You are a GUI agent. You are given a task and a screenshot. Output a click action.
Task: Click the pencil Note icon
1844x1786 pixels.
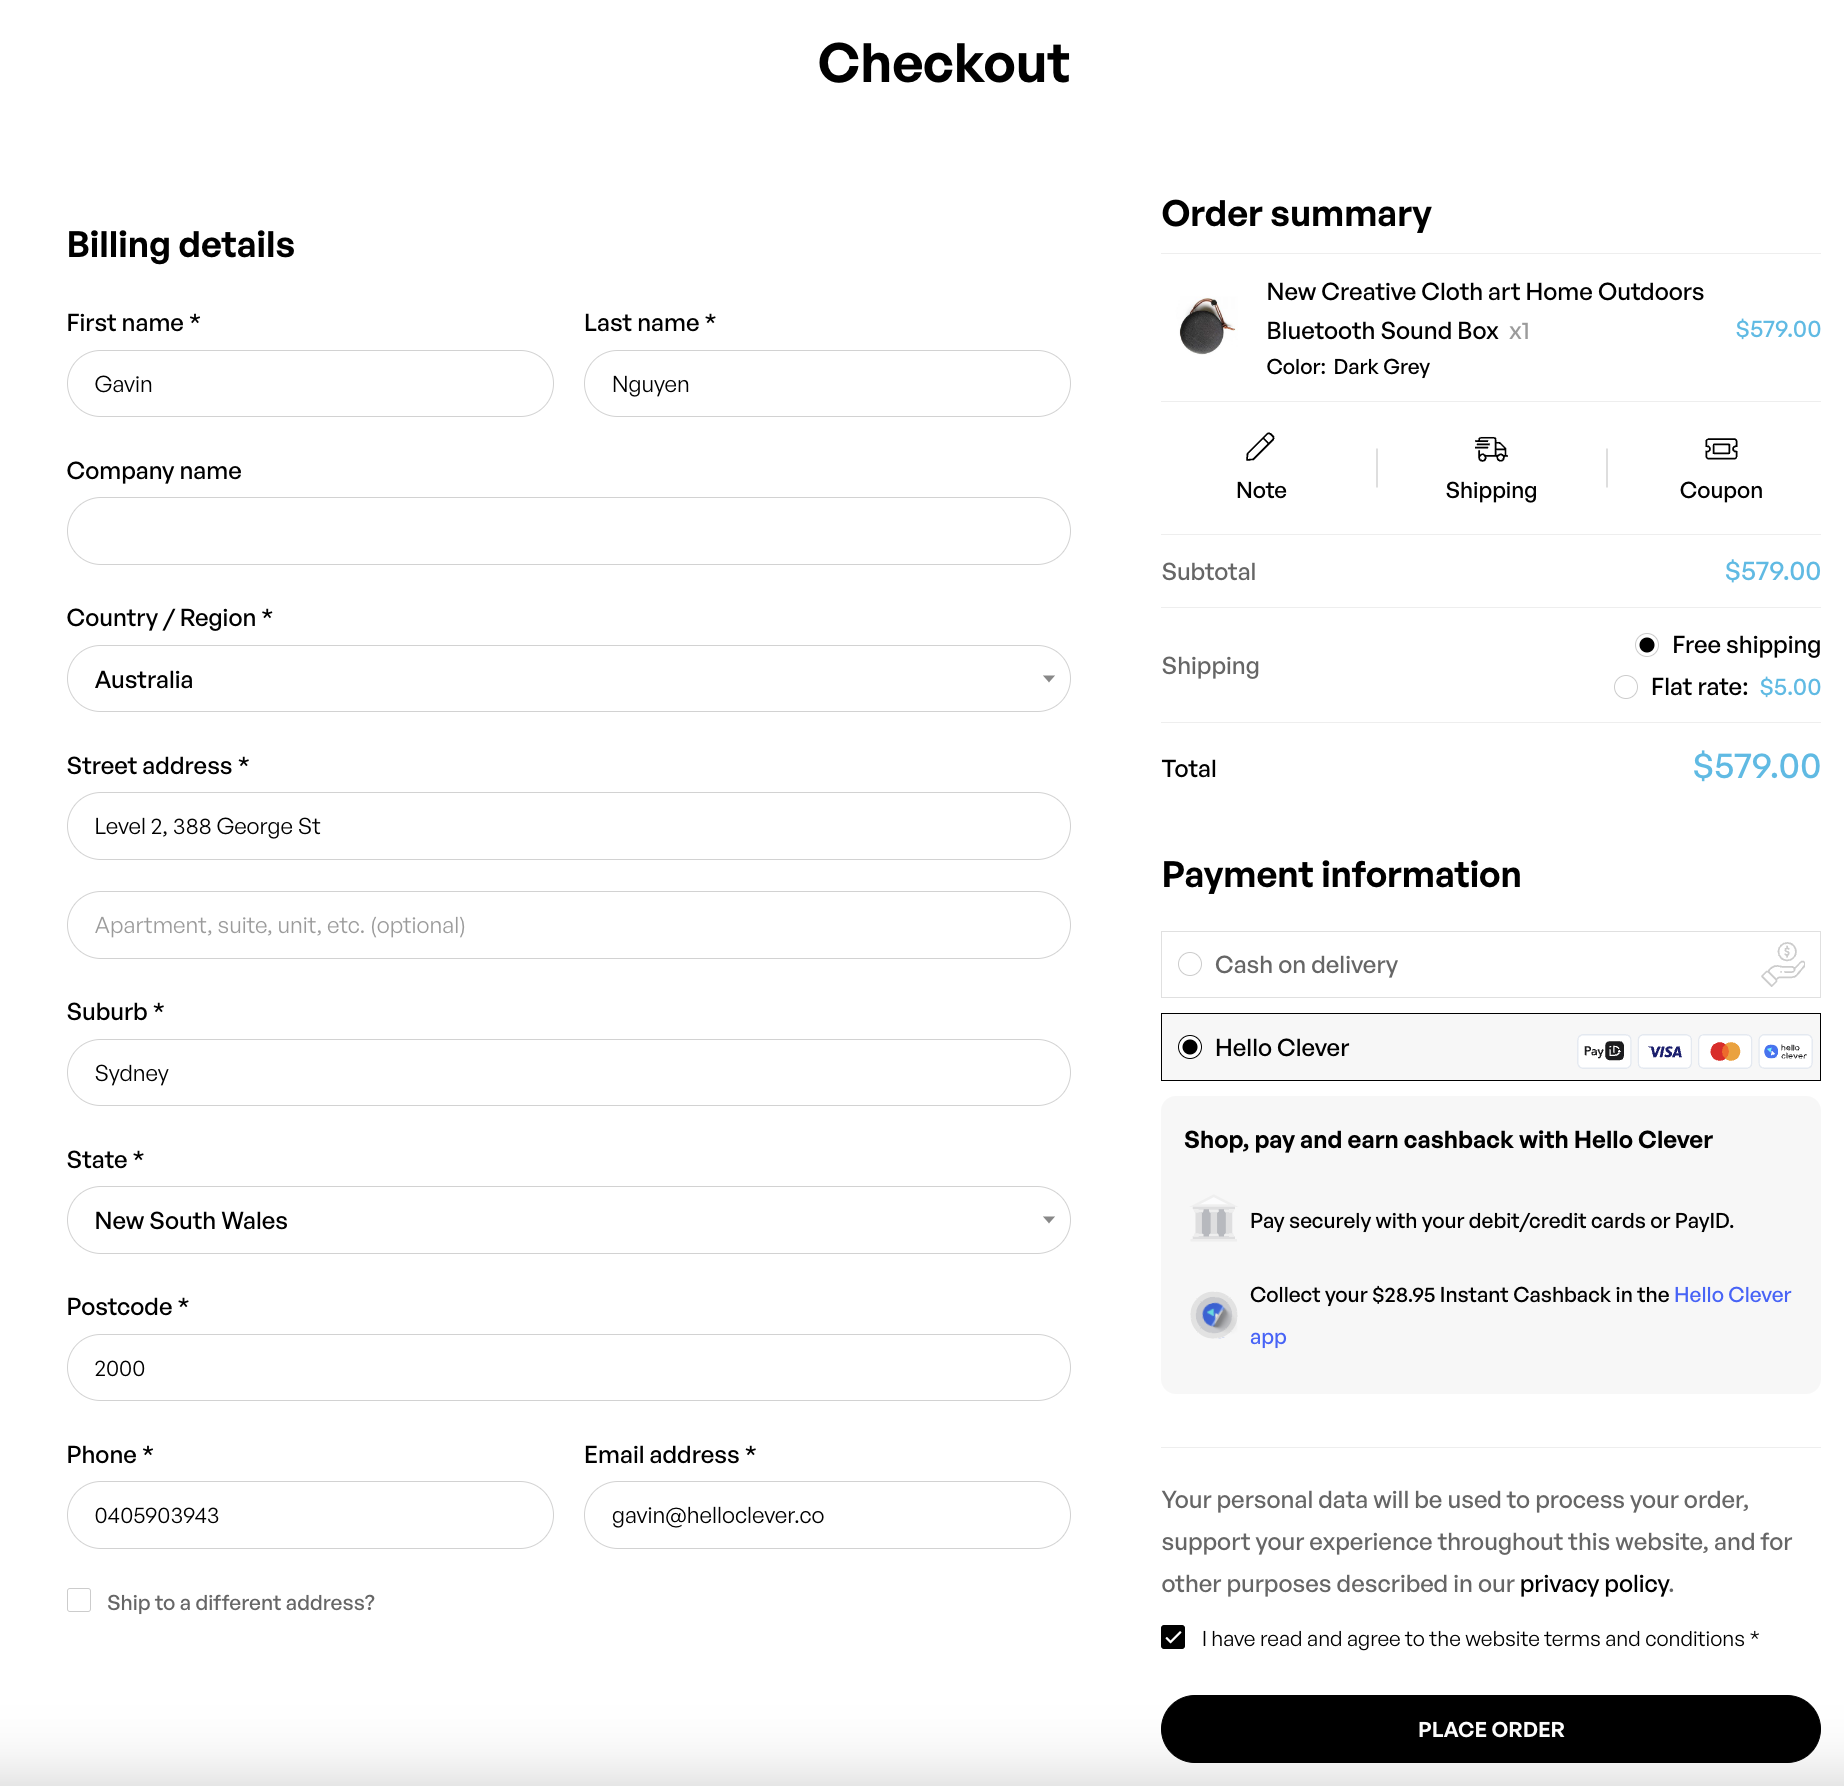(x=1260, y=447)
